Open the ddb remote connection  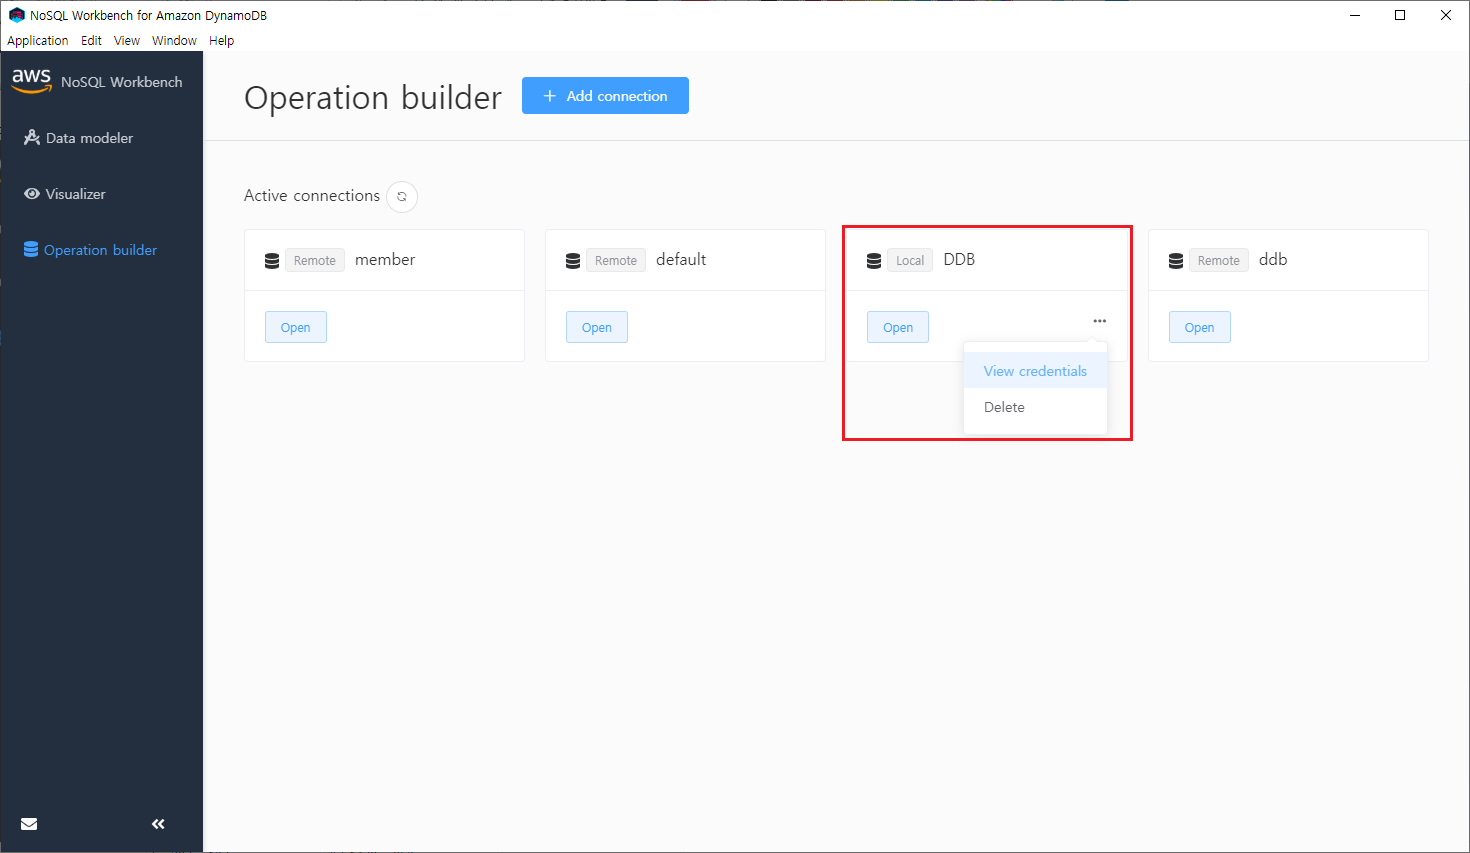coord(1200,327)
